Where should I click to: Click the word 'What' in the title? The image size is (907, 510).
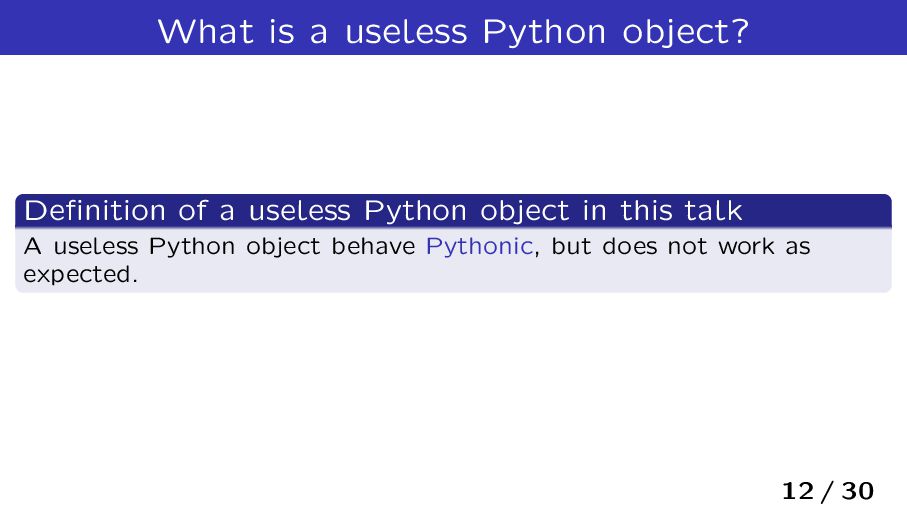[205, 31]
